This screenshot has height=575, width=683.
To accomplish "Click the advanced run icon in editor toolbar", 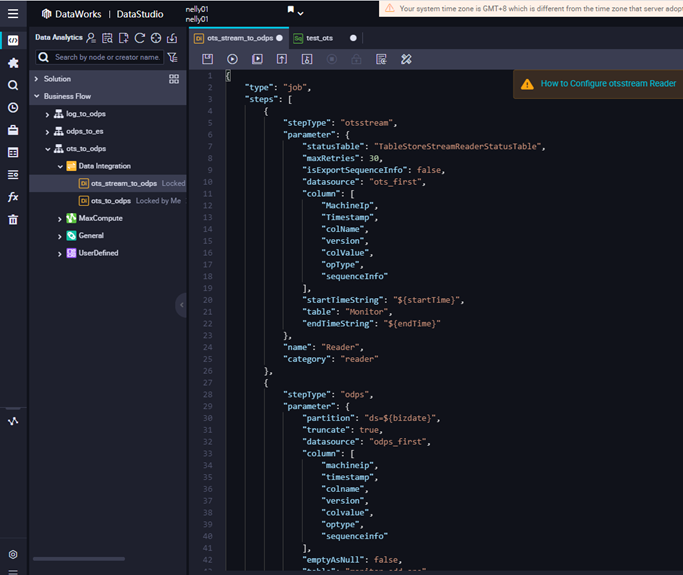I will tap(257, 59).
